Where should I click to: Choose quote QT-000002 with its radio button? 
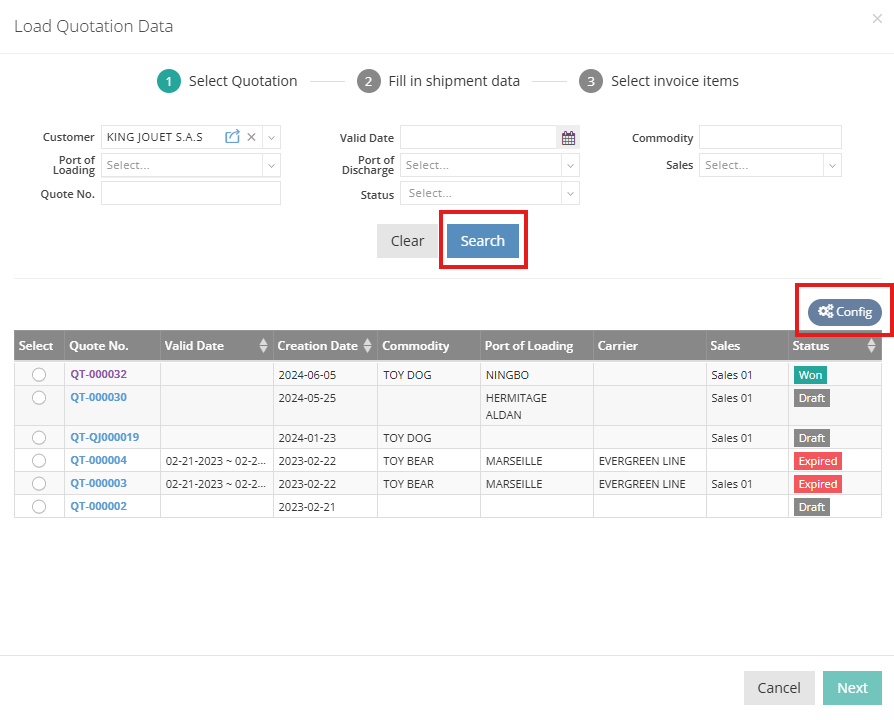point(38,507)
